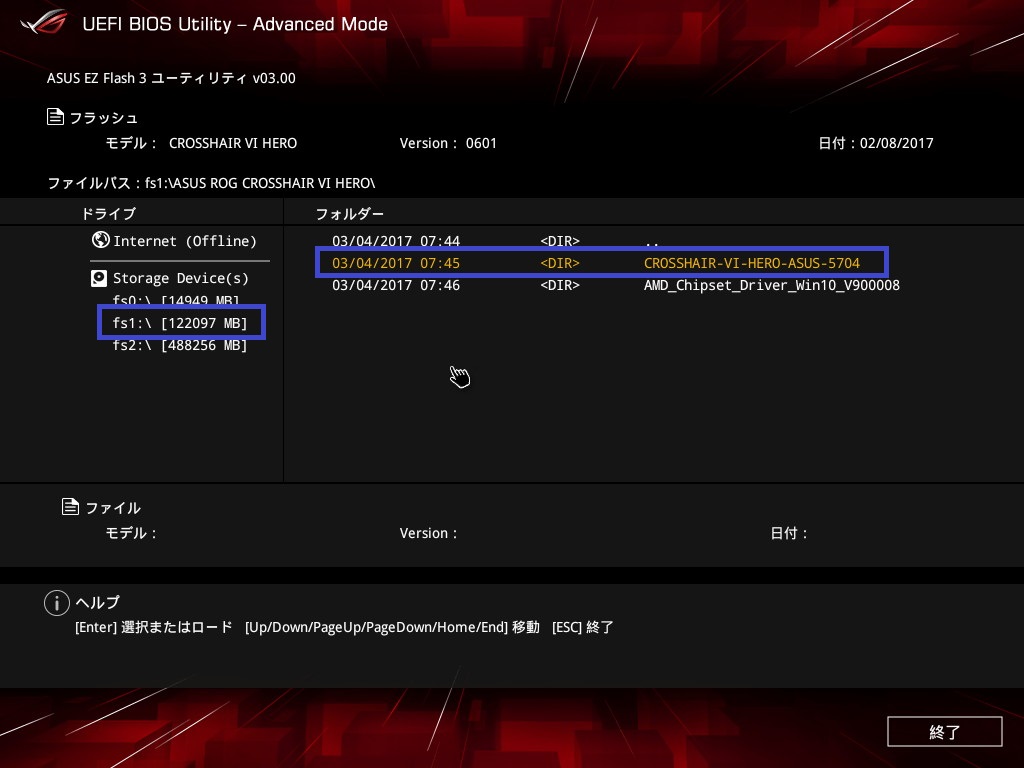Select the fs1:\ 122097 MB drive
Viewport: 1024px width, 768px height.
click(x=180, y=323)
